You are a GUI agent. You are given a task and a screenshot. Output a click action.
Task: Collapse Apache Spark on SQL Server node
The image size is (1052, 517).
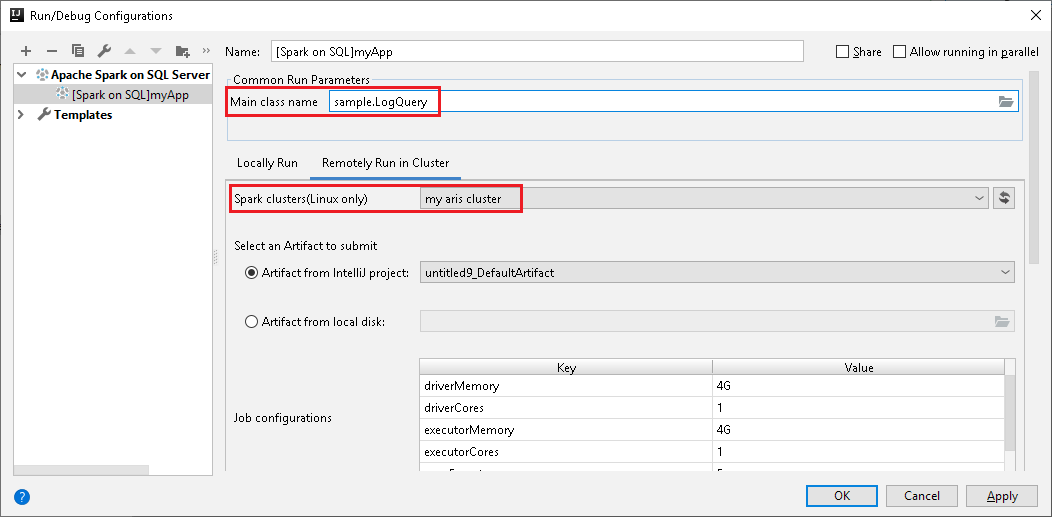pyautogui.click(x=21, y=74)
